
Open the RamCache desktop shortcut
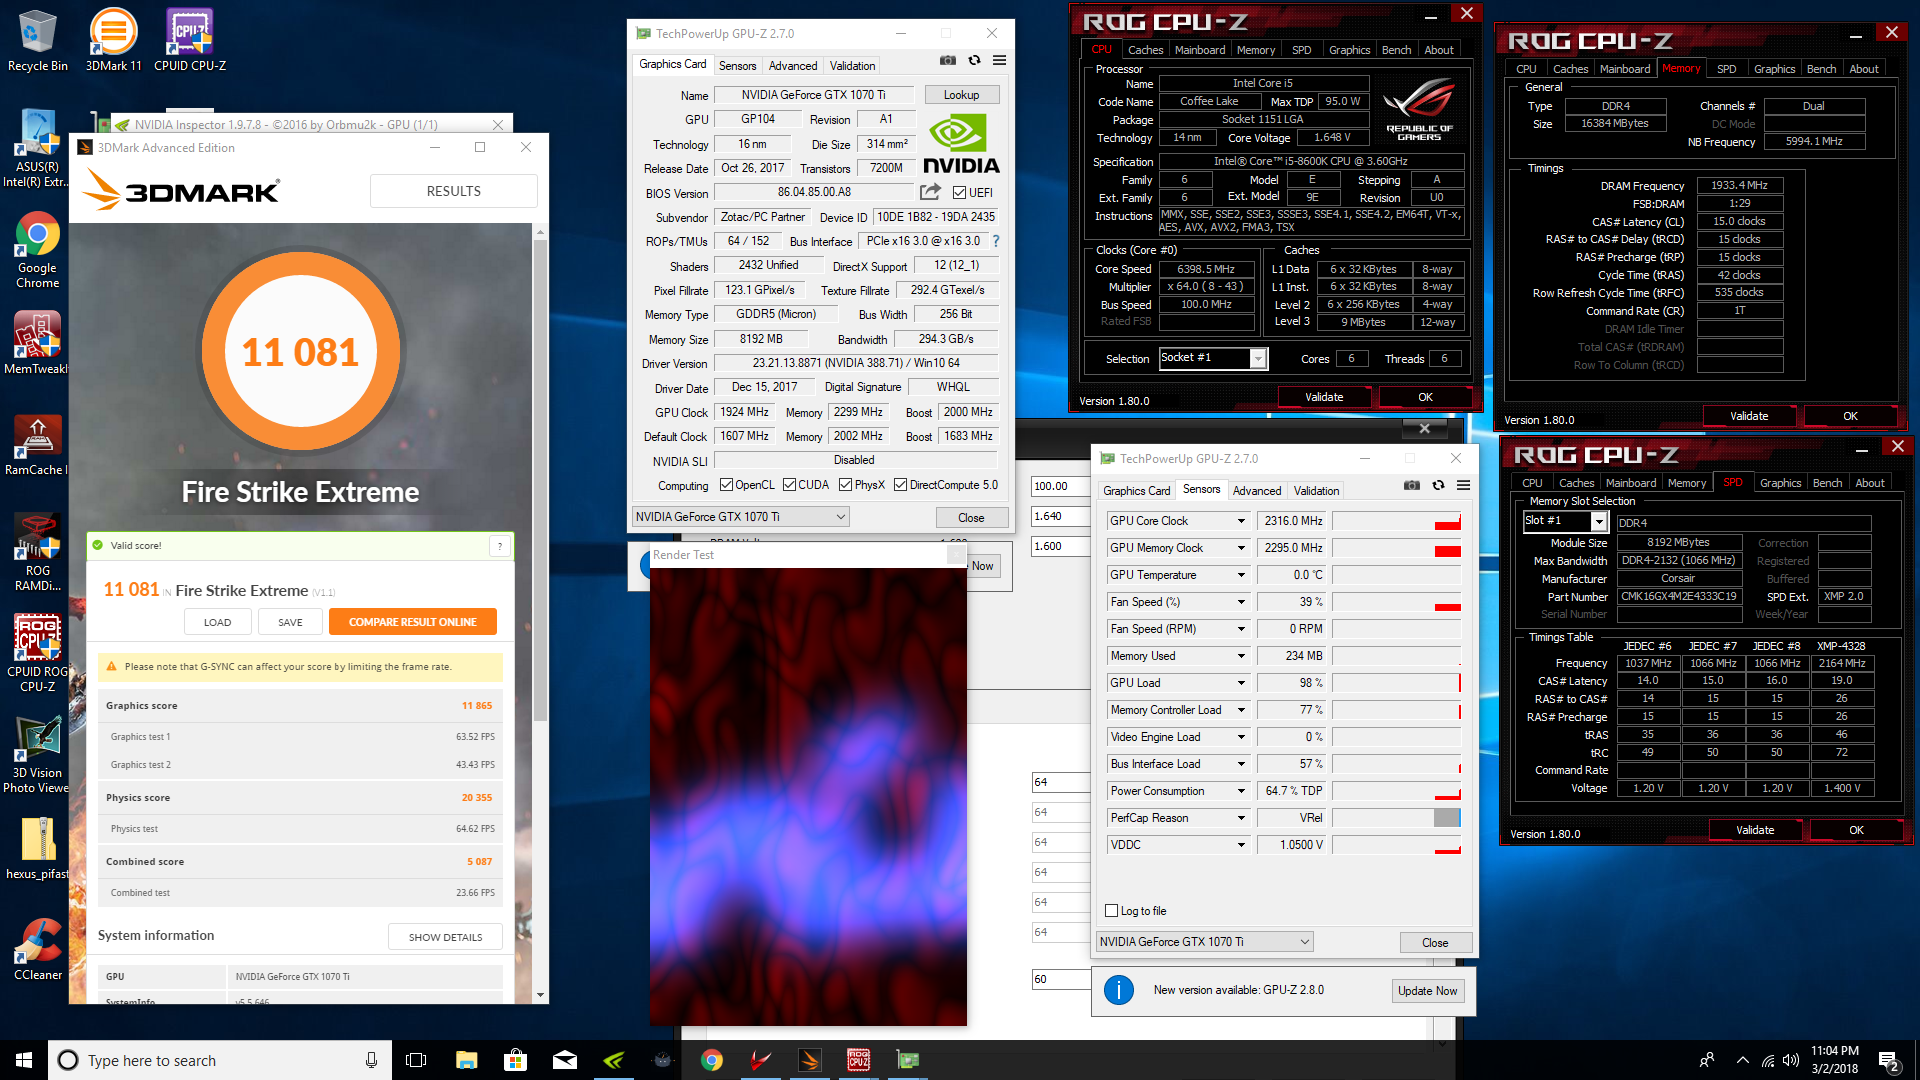coord(37,445)
